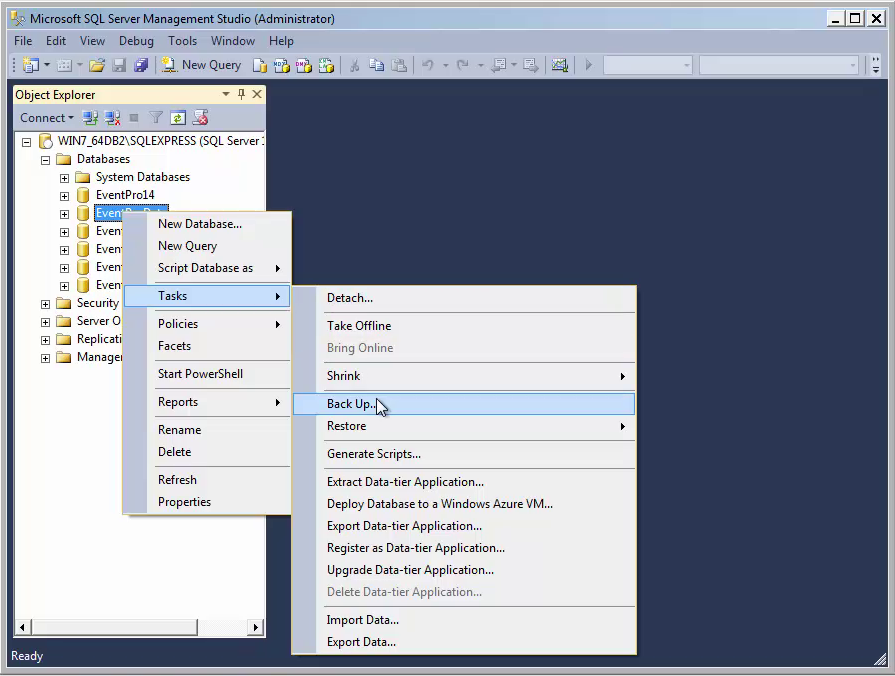Click the delete-style icon at Object Explorer toolbar end

point(200,118)
